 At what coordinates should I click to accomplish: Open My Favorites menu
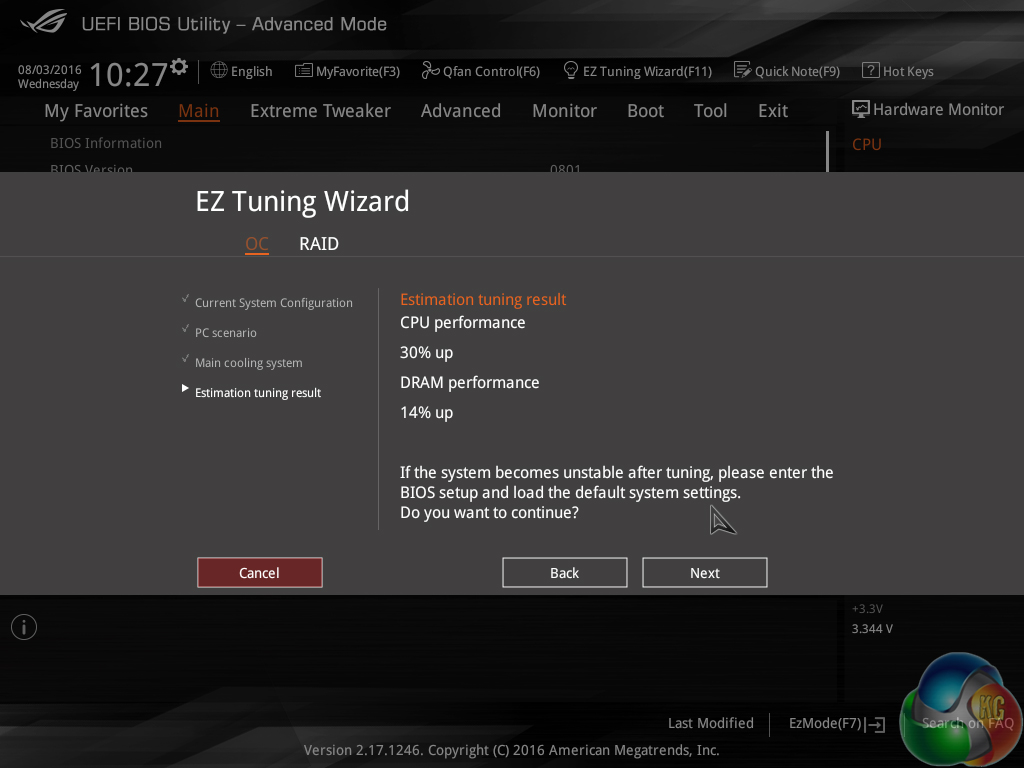coord(96,111)
